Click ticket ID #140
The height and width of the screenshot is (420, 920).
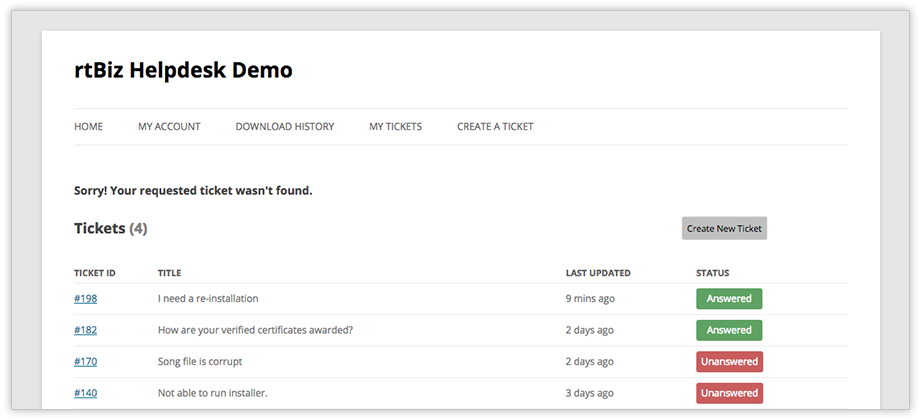pyautogui.click(x=85, y=393)
